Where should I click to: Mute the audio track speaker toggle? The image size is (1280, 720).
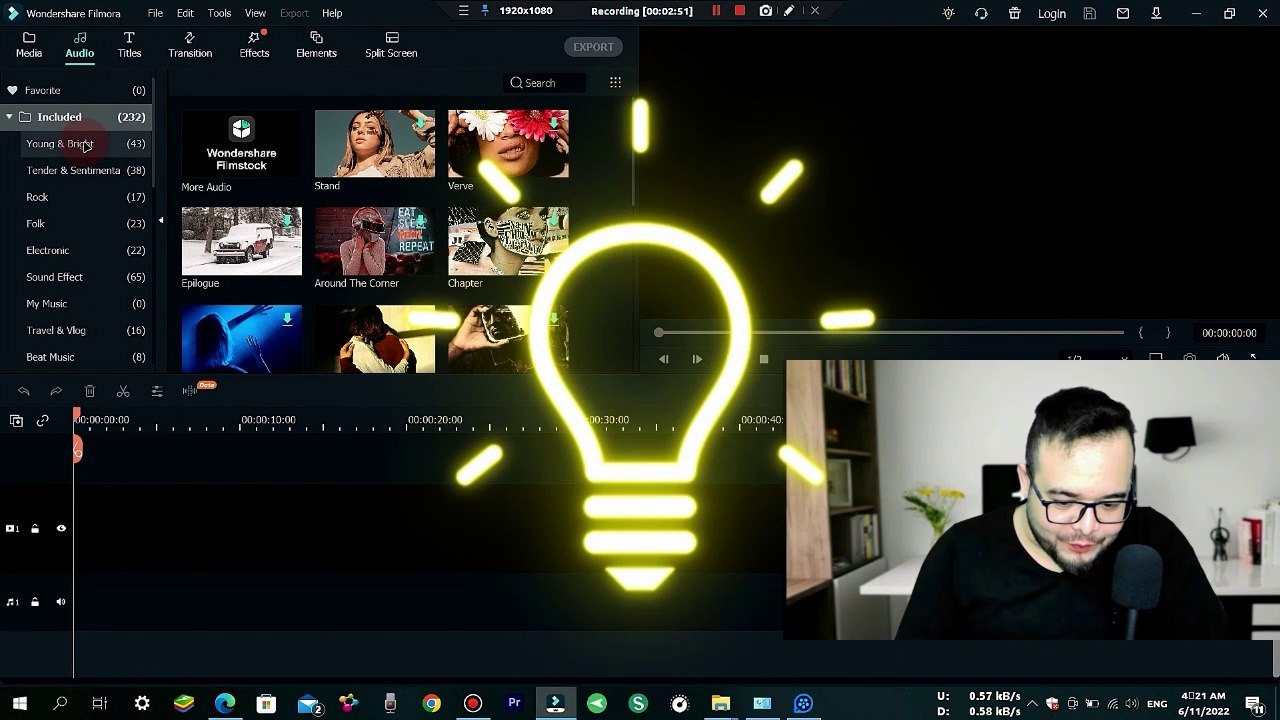pos(61,601)
